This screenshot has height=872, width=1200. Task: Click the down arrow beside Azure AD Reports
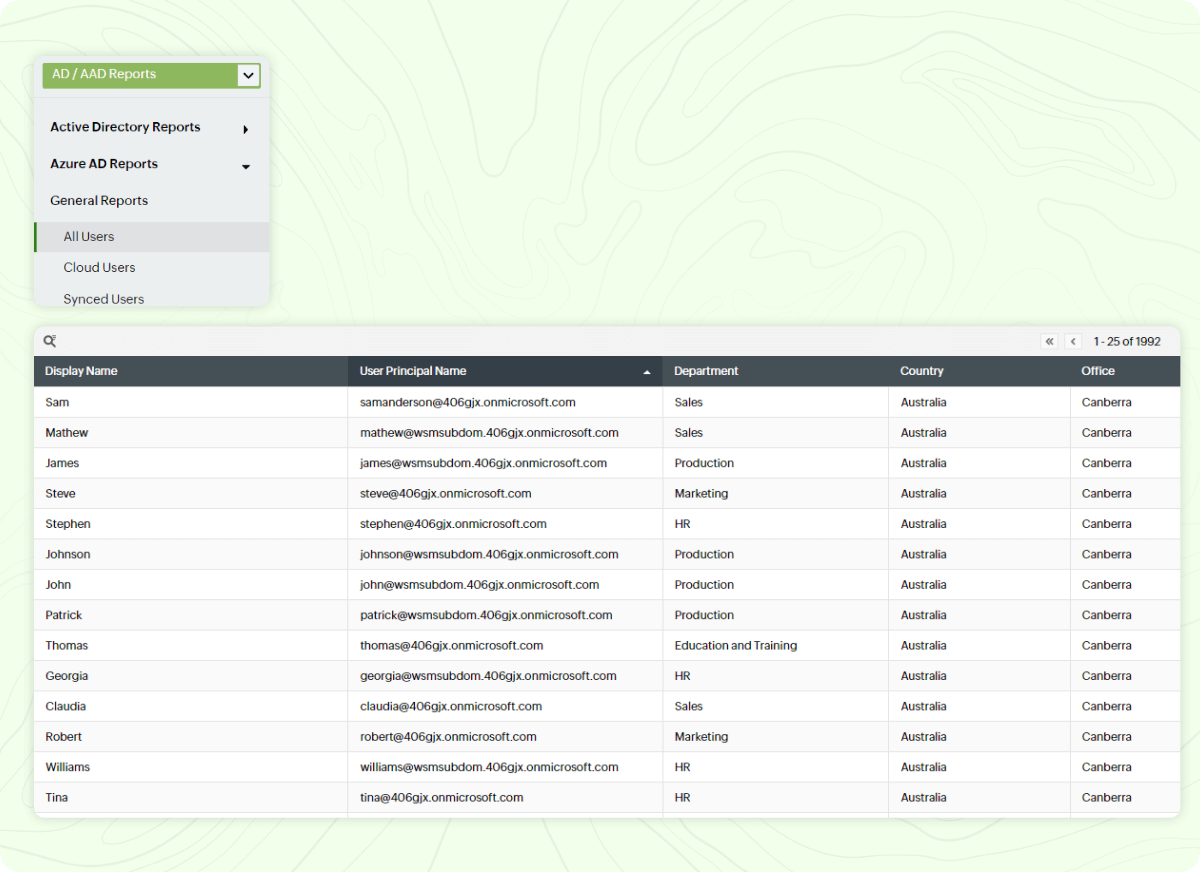[x=245, y=166]
